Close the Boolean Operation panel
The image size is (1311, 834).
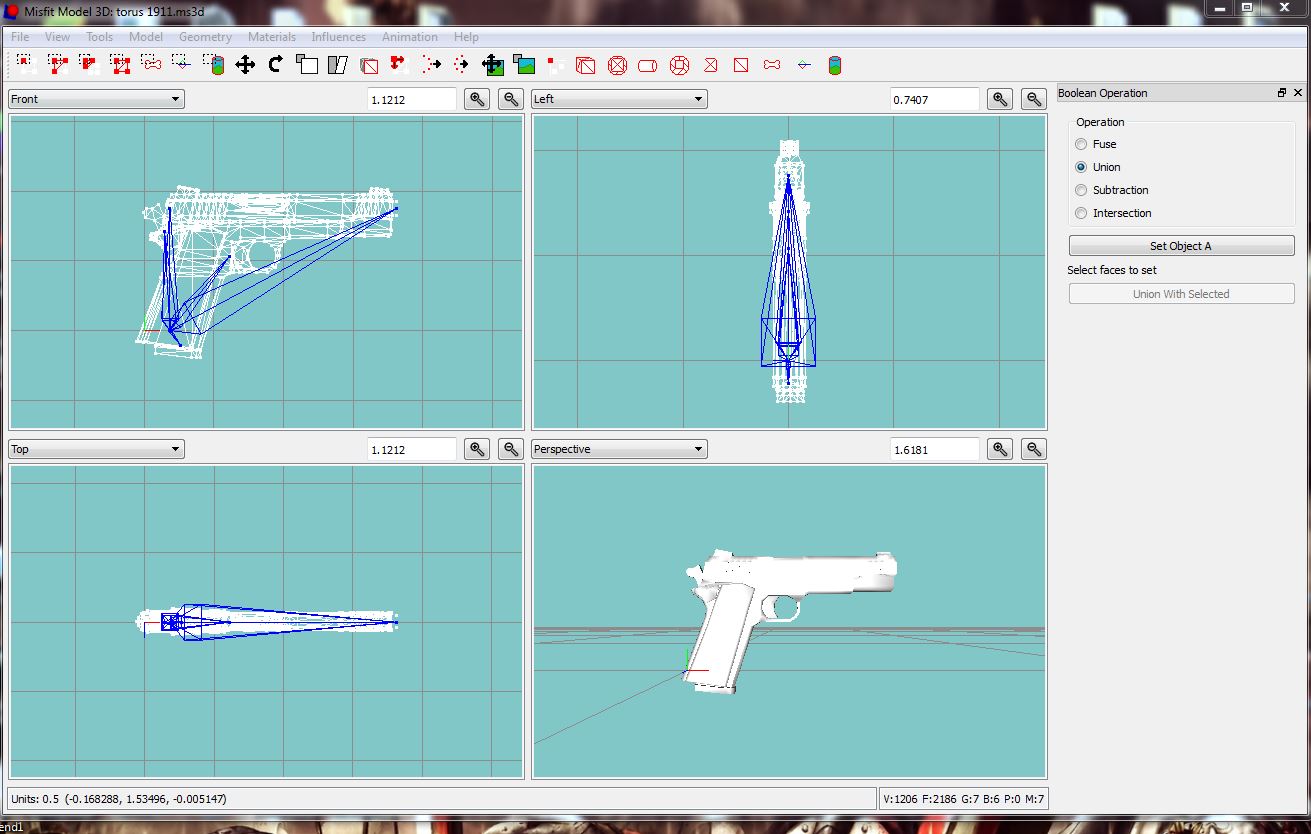pyautogui.click(x=1298, y=93)
